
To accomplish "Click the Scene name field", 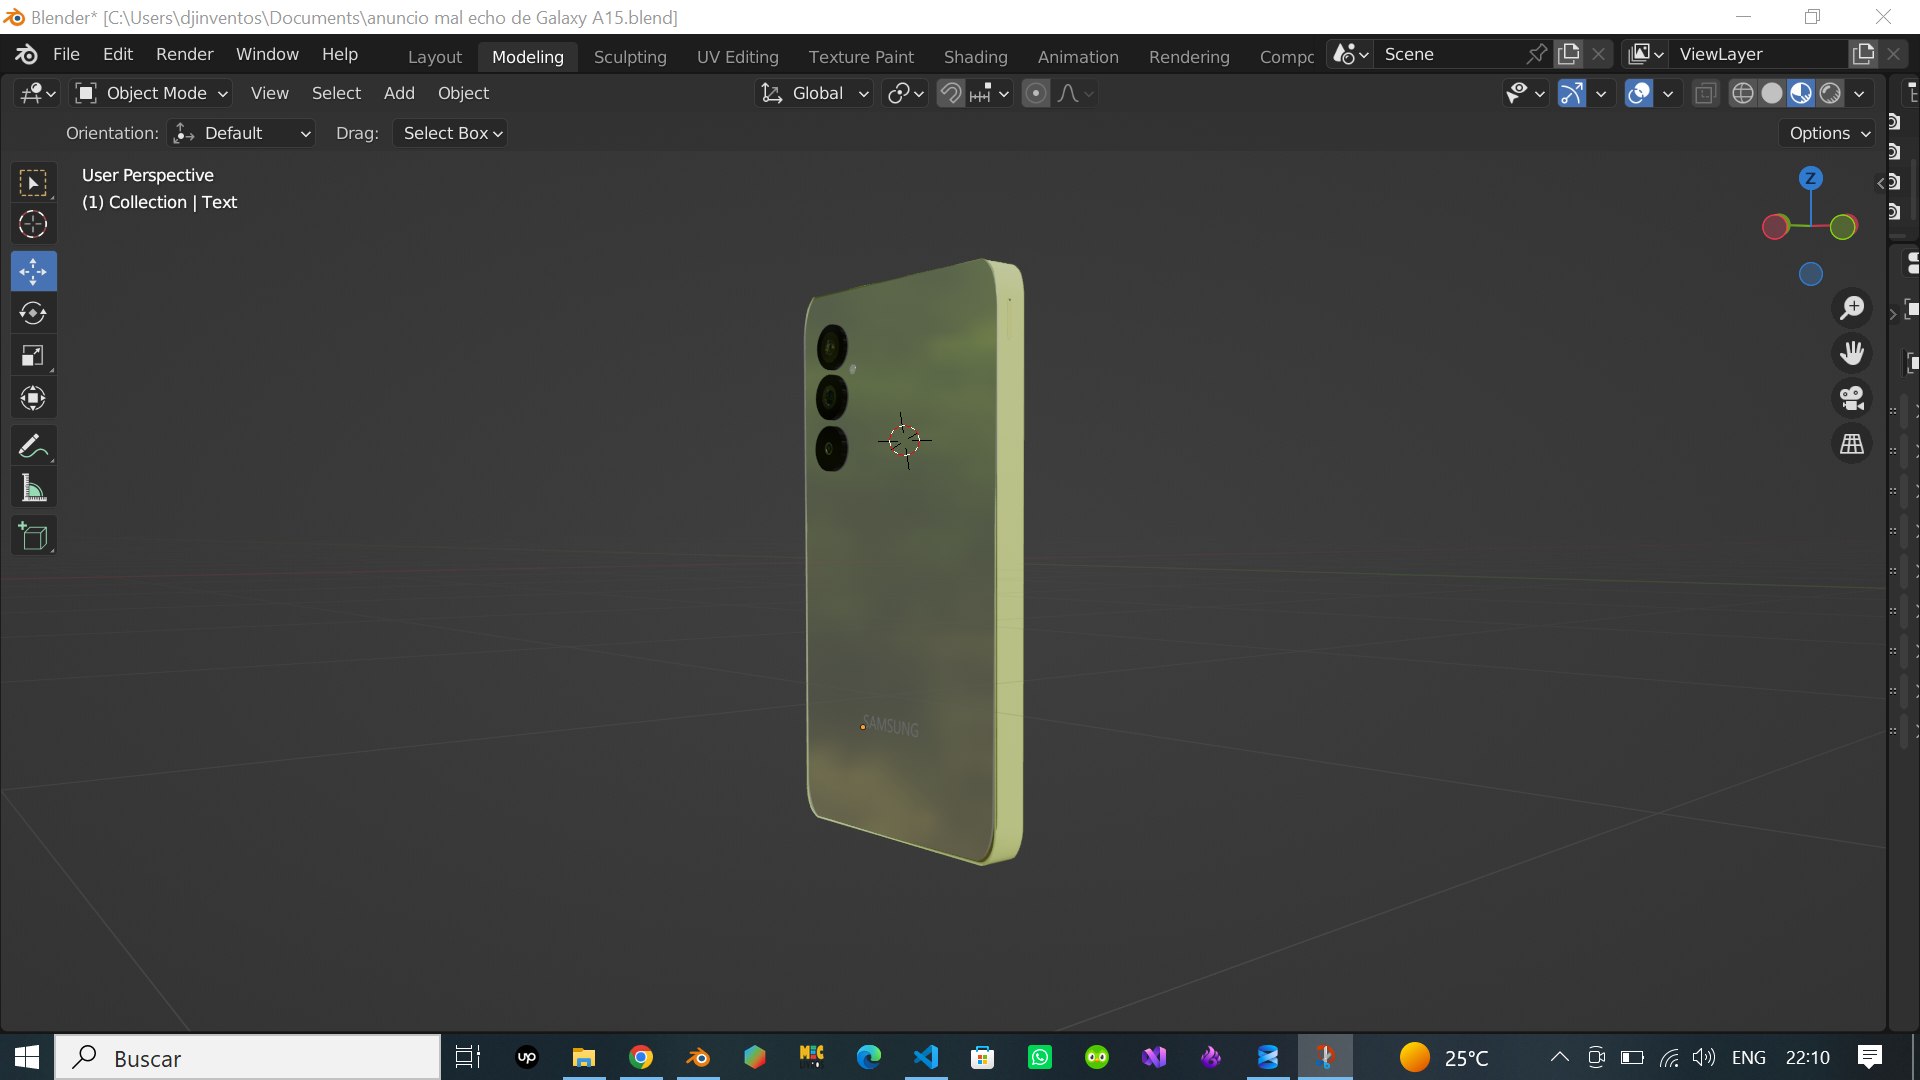I will point(1452,54).
